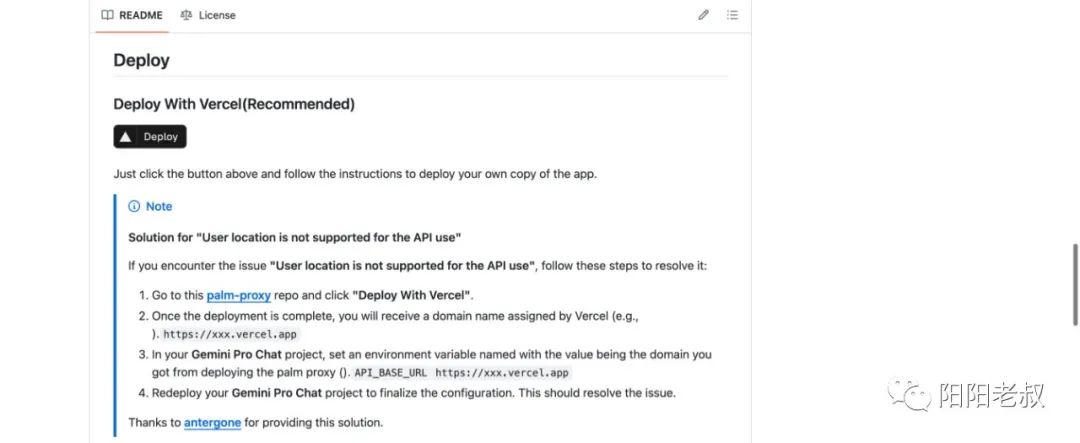Open the README outline list icon
The width and height of the screenshot is (1080, 443).
[x=732, y=15]
